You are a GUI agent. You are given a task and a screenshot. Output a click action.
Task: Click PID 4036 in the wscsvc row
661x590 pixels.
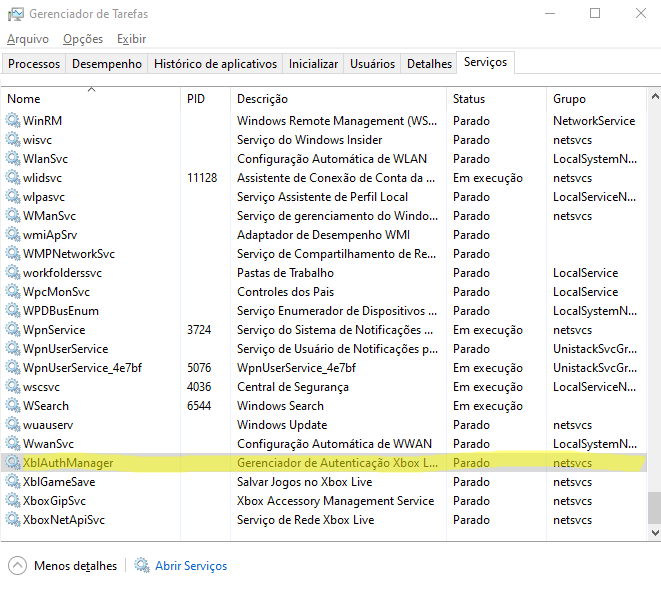(199, 387)
